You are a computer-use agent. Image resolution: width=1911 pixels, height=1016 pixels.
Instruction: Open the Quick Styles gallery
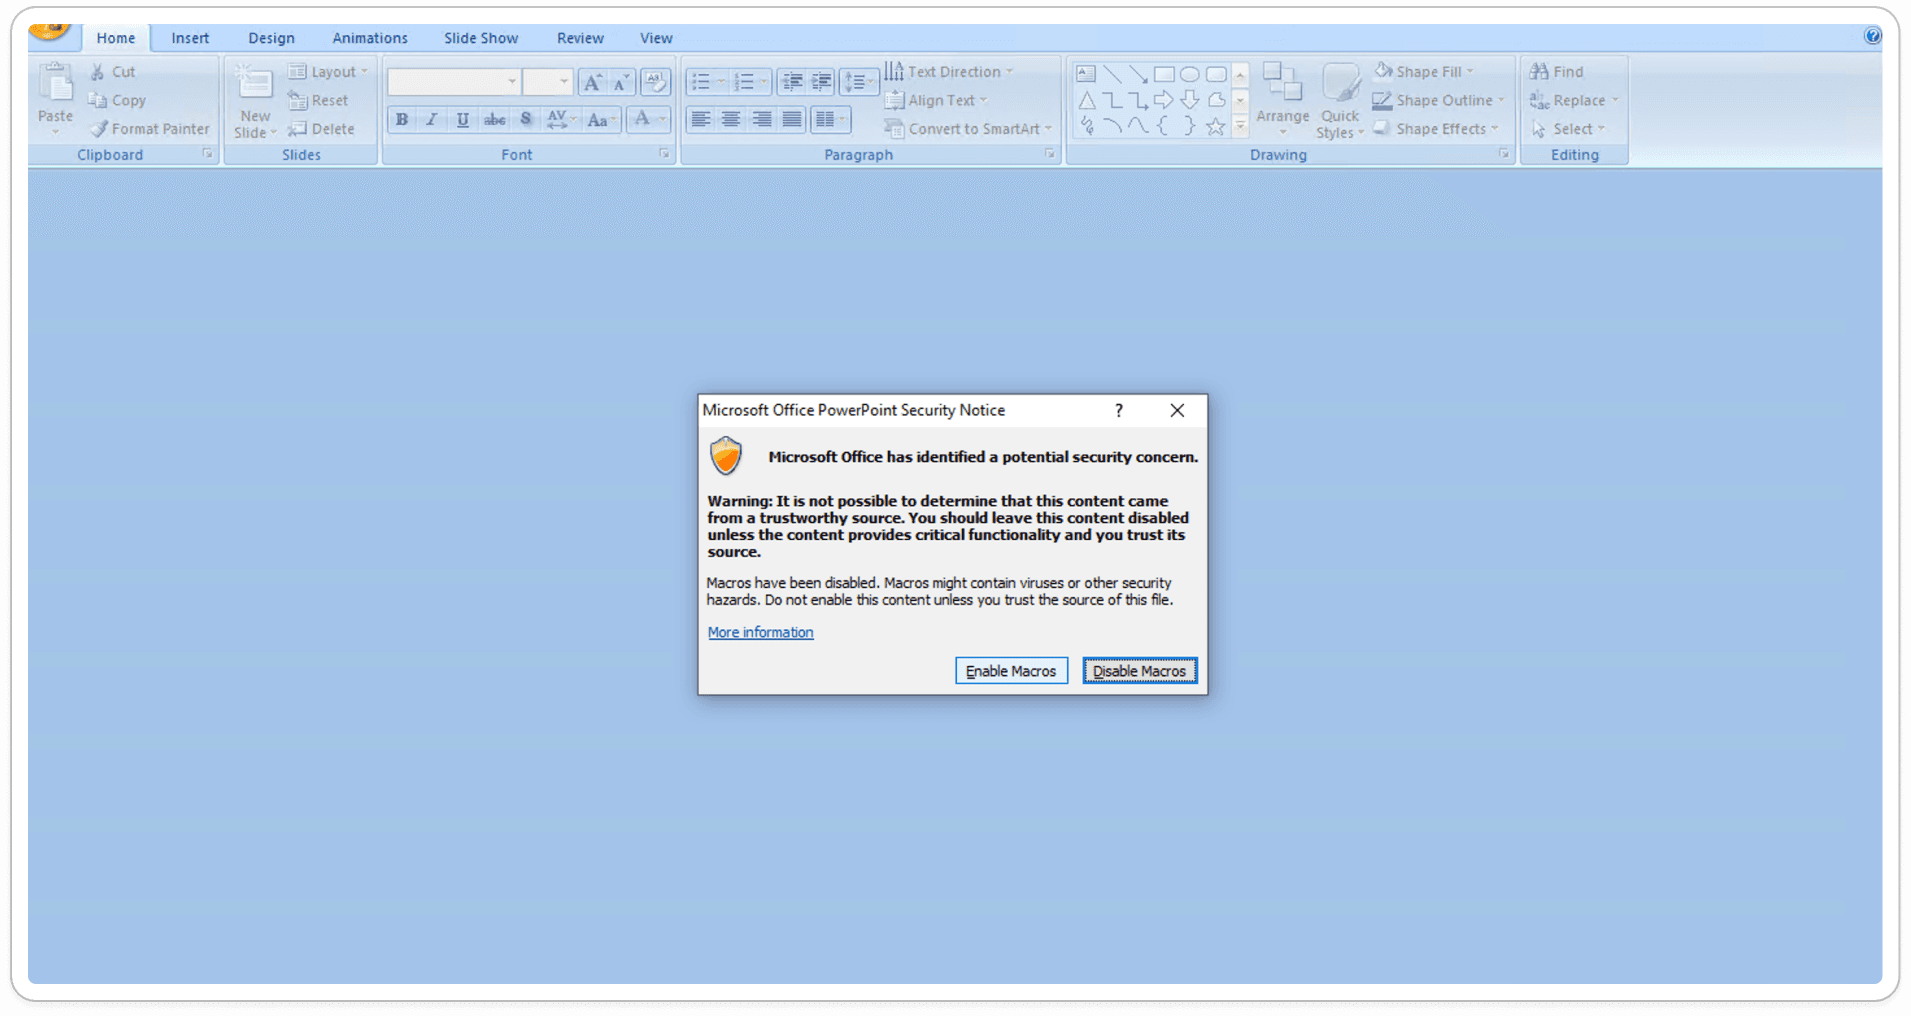(x=1340, y=102)
